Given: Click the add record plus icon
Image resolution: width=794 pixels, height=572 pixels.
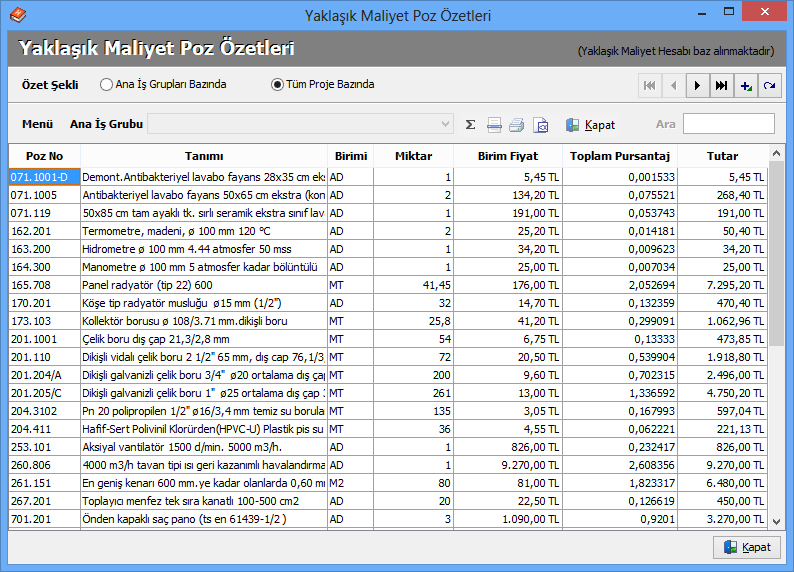Looking at the screenshot, I should point(745,86).
